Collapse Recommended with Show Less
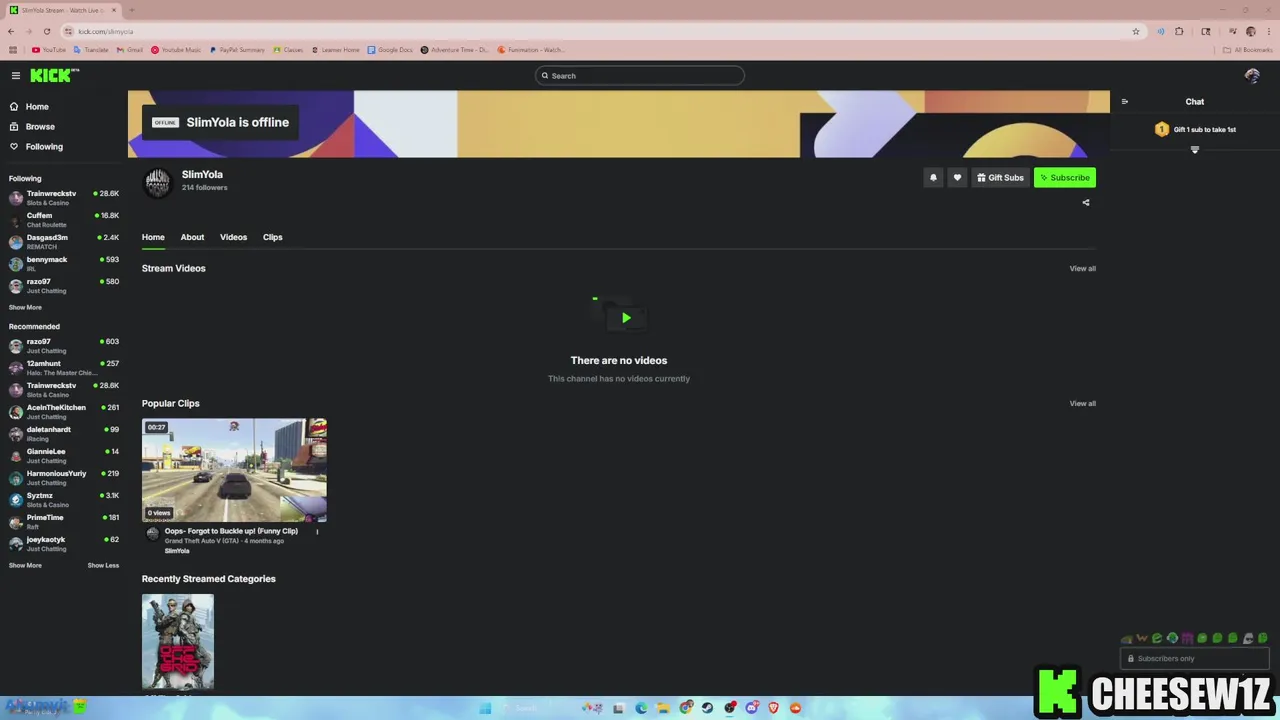 (103, 565)
